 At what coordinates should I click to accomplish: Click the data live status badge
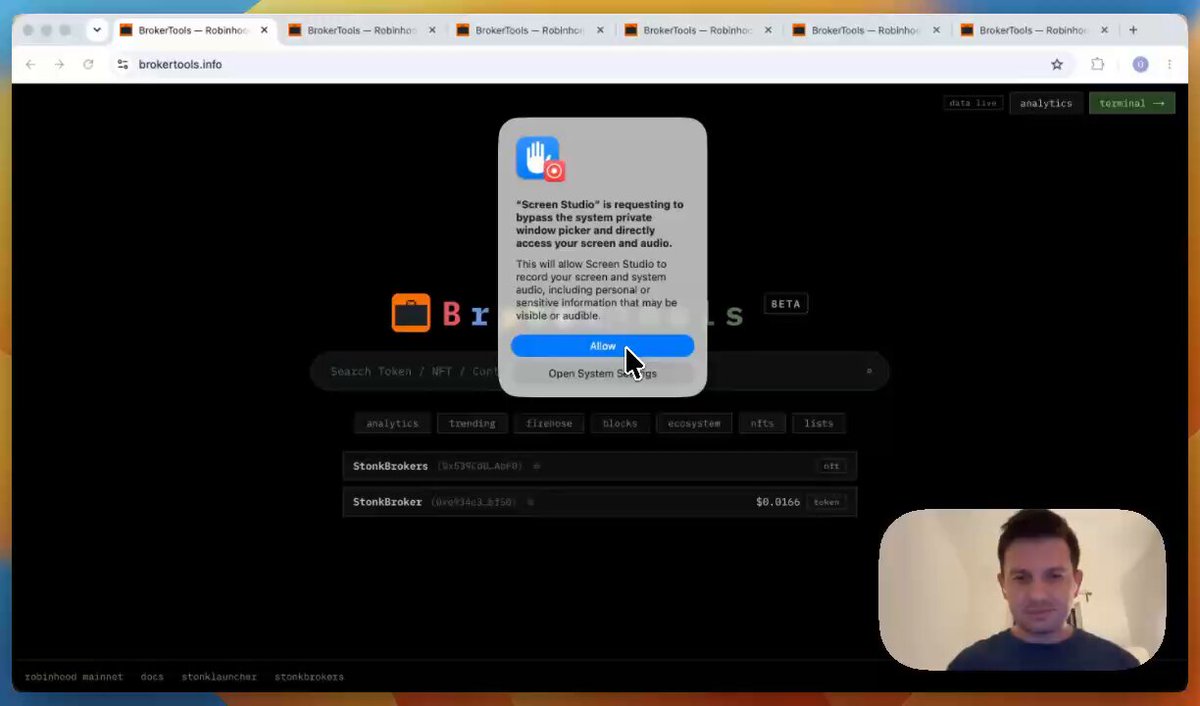click(973, 103)
